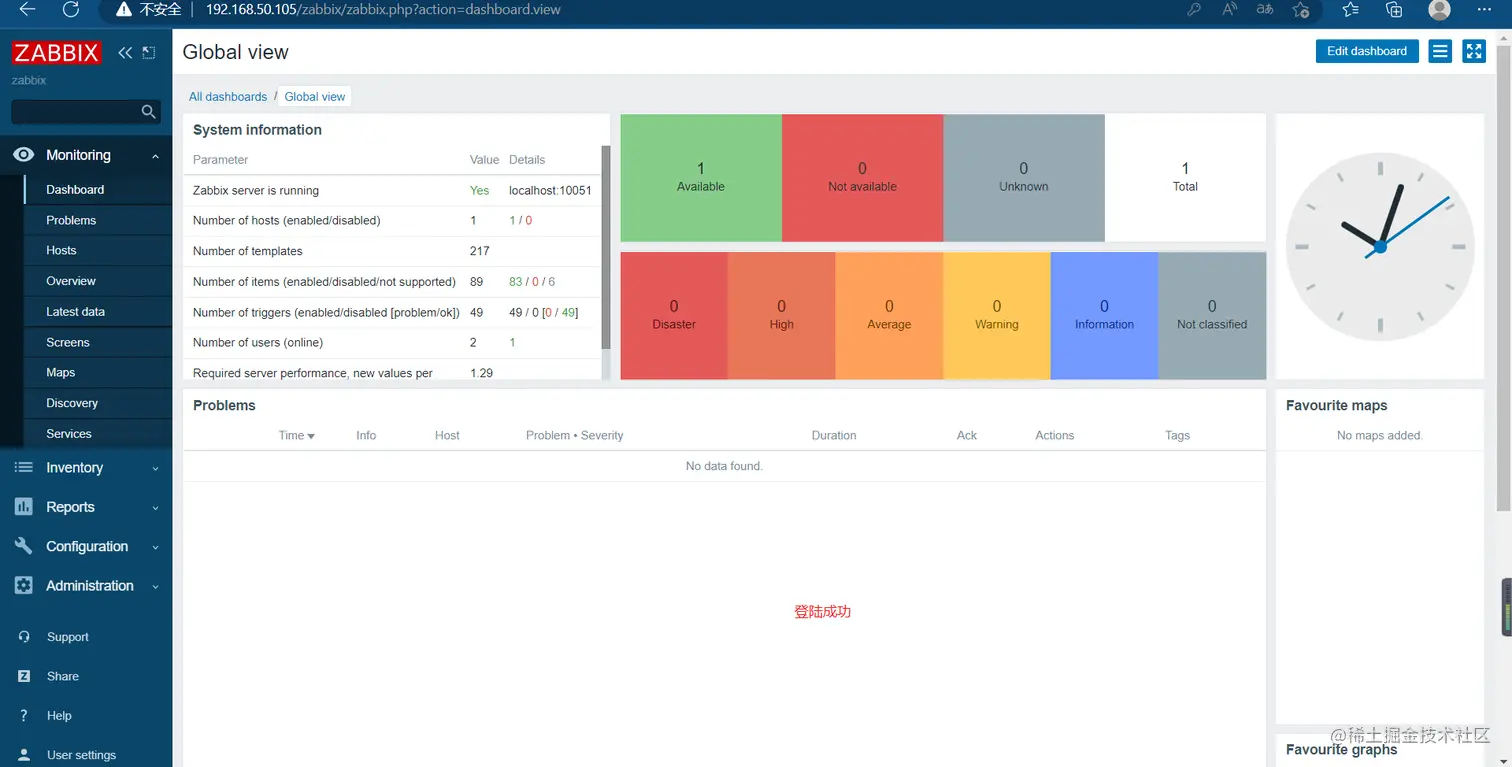Screen dimensions: 1512x767
Task: Click the All dashboards breadcrumb link
Action: (228, 97)
